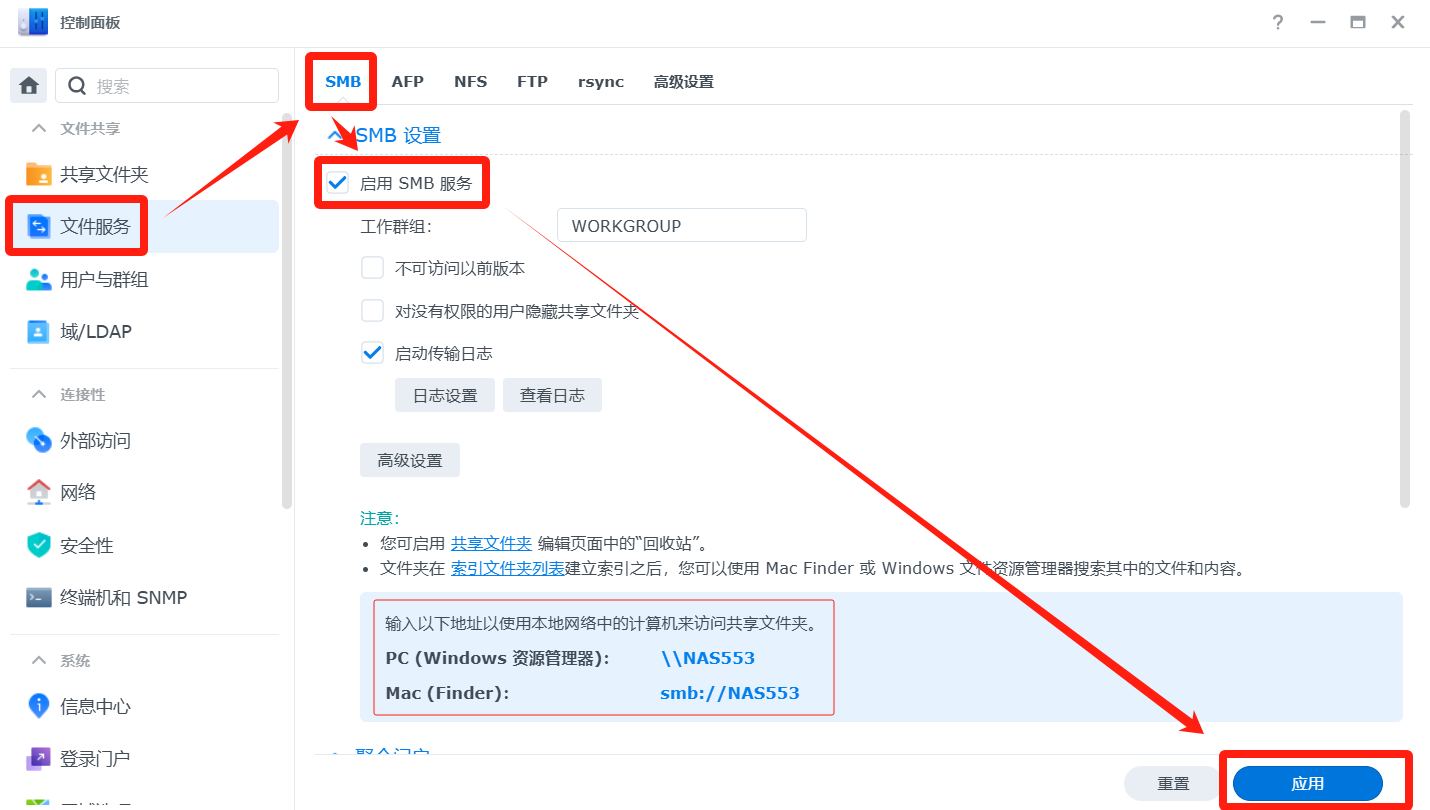The width and height of the screenshot is (1430, 810).
Task: Open User & Group (用户与群组) icon
Action: [39, 279]
